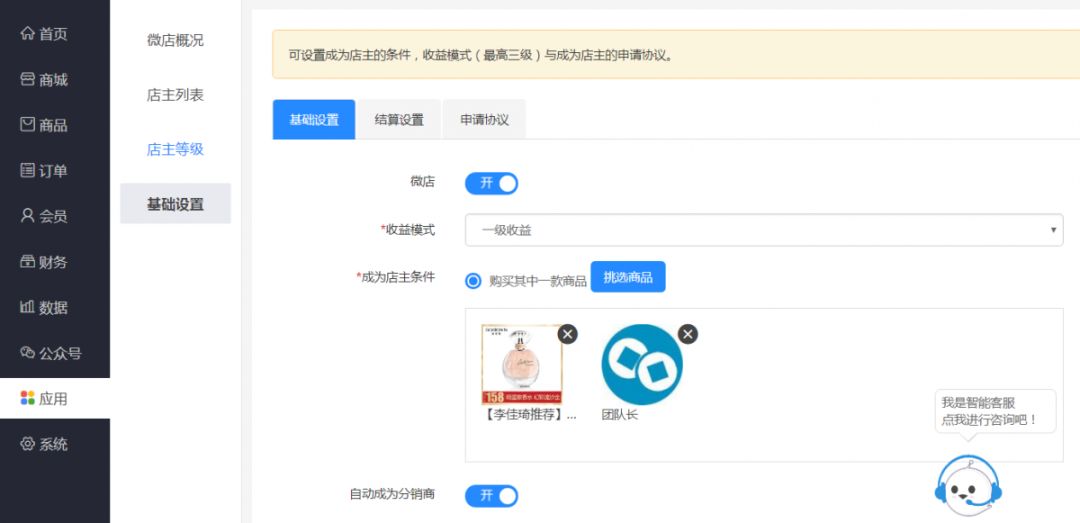Click the store icon beside 商城
Viewport: 1080px width, 523px height.
[27, 79]
